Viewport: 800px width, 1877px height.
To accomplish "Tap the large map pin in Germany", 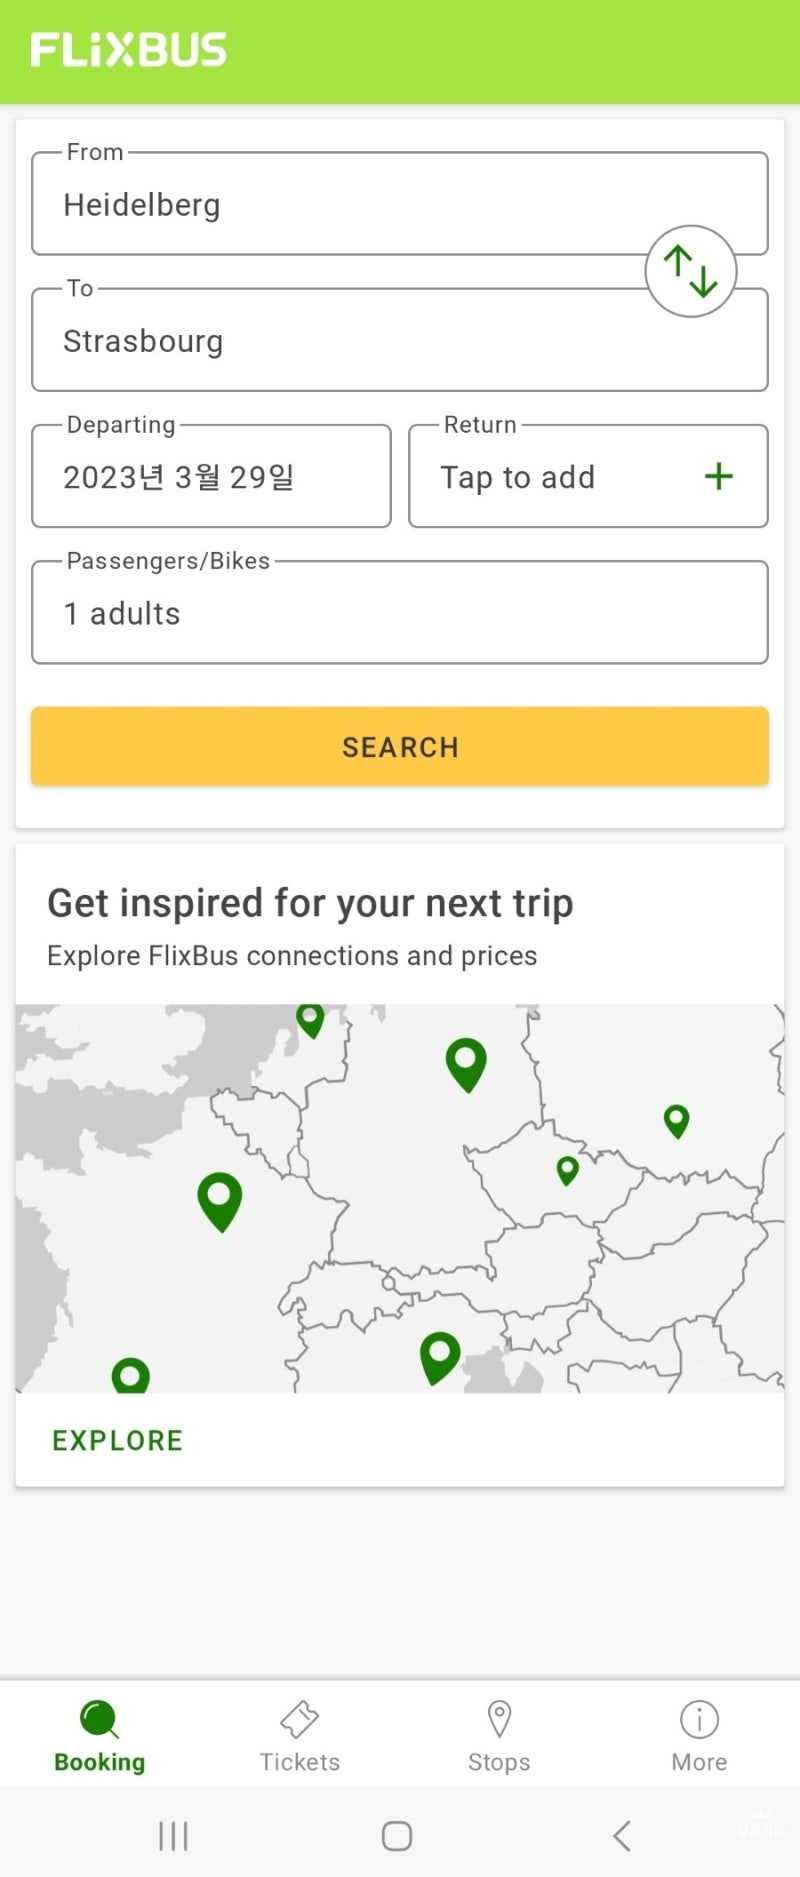I will pos(466,1064).
